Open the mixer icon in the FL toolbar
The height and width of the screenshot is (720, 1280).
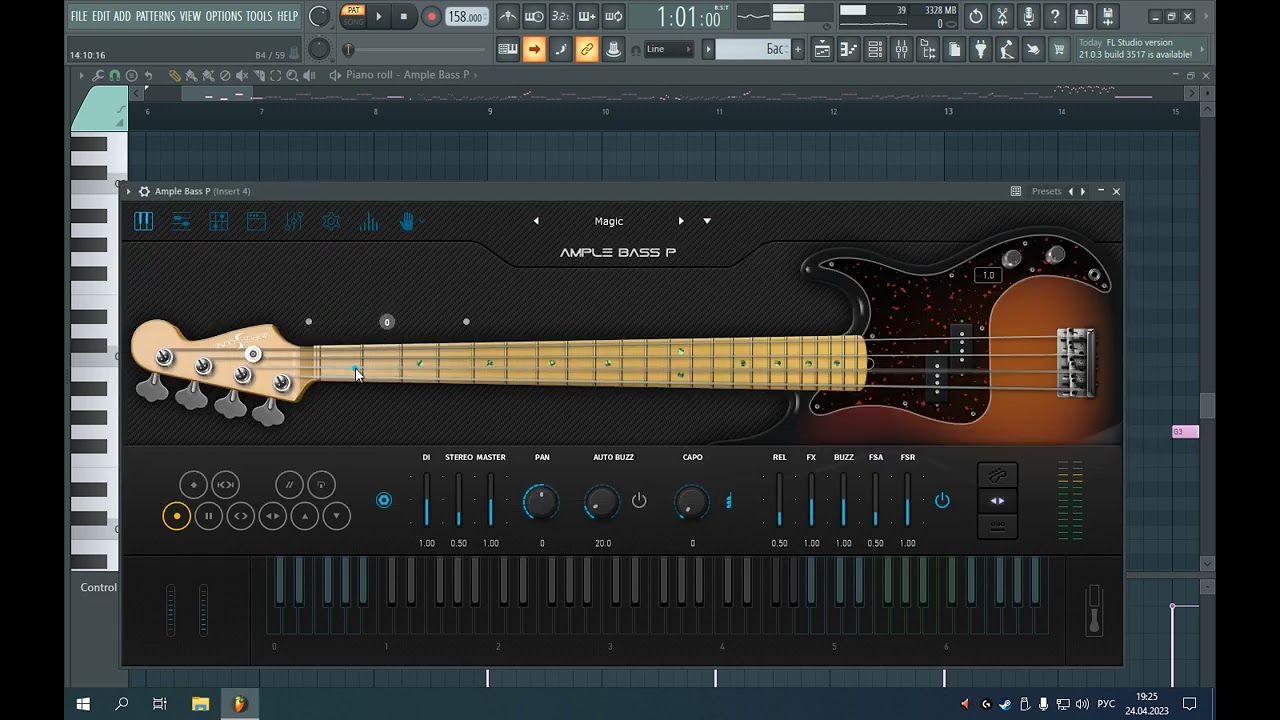coord(901,49)
